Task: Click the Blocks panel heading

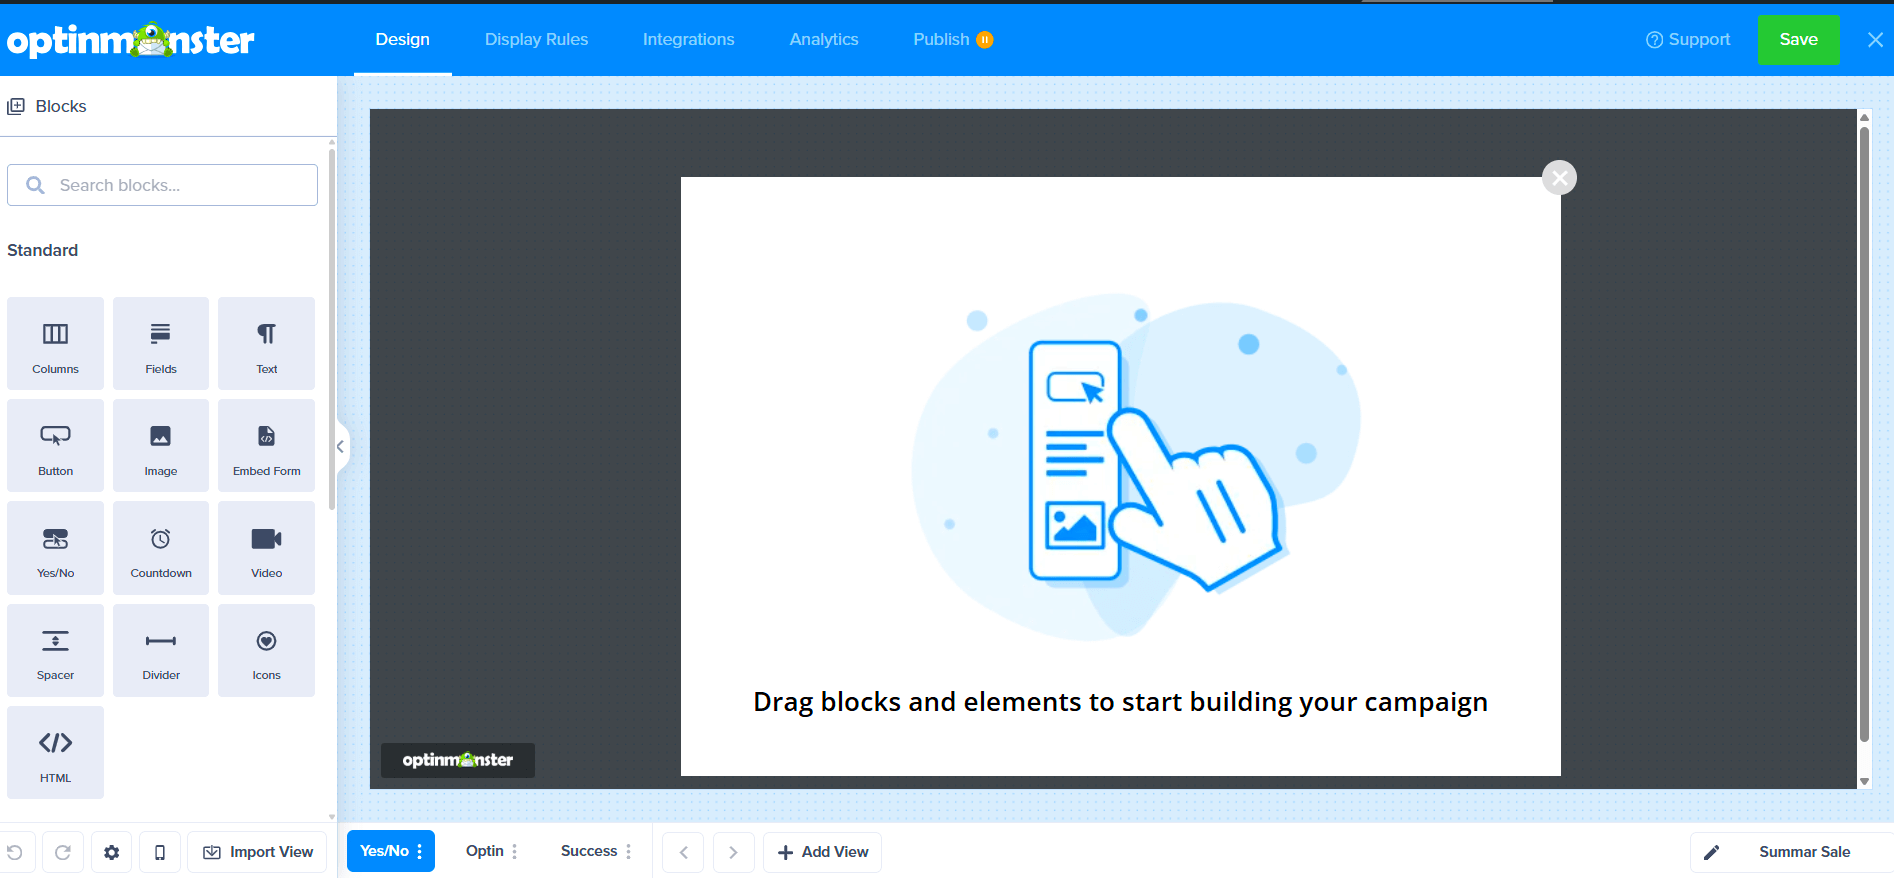Action: pos(61,106)
